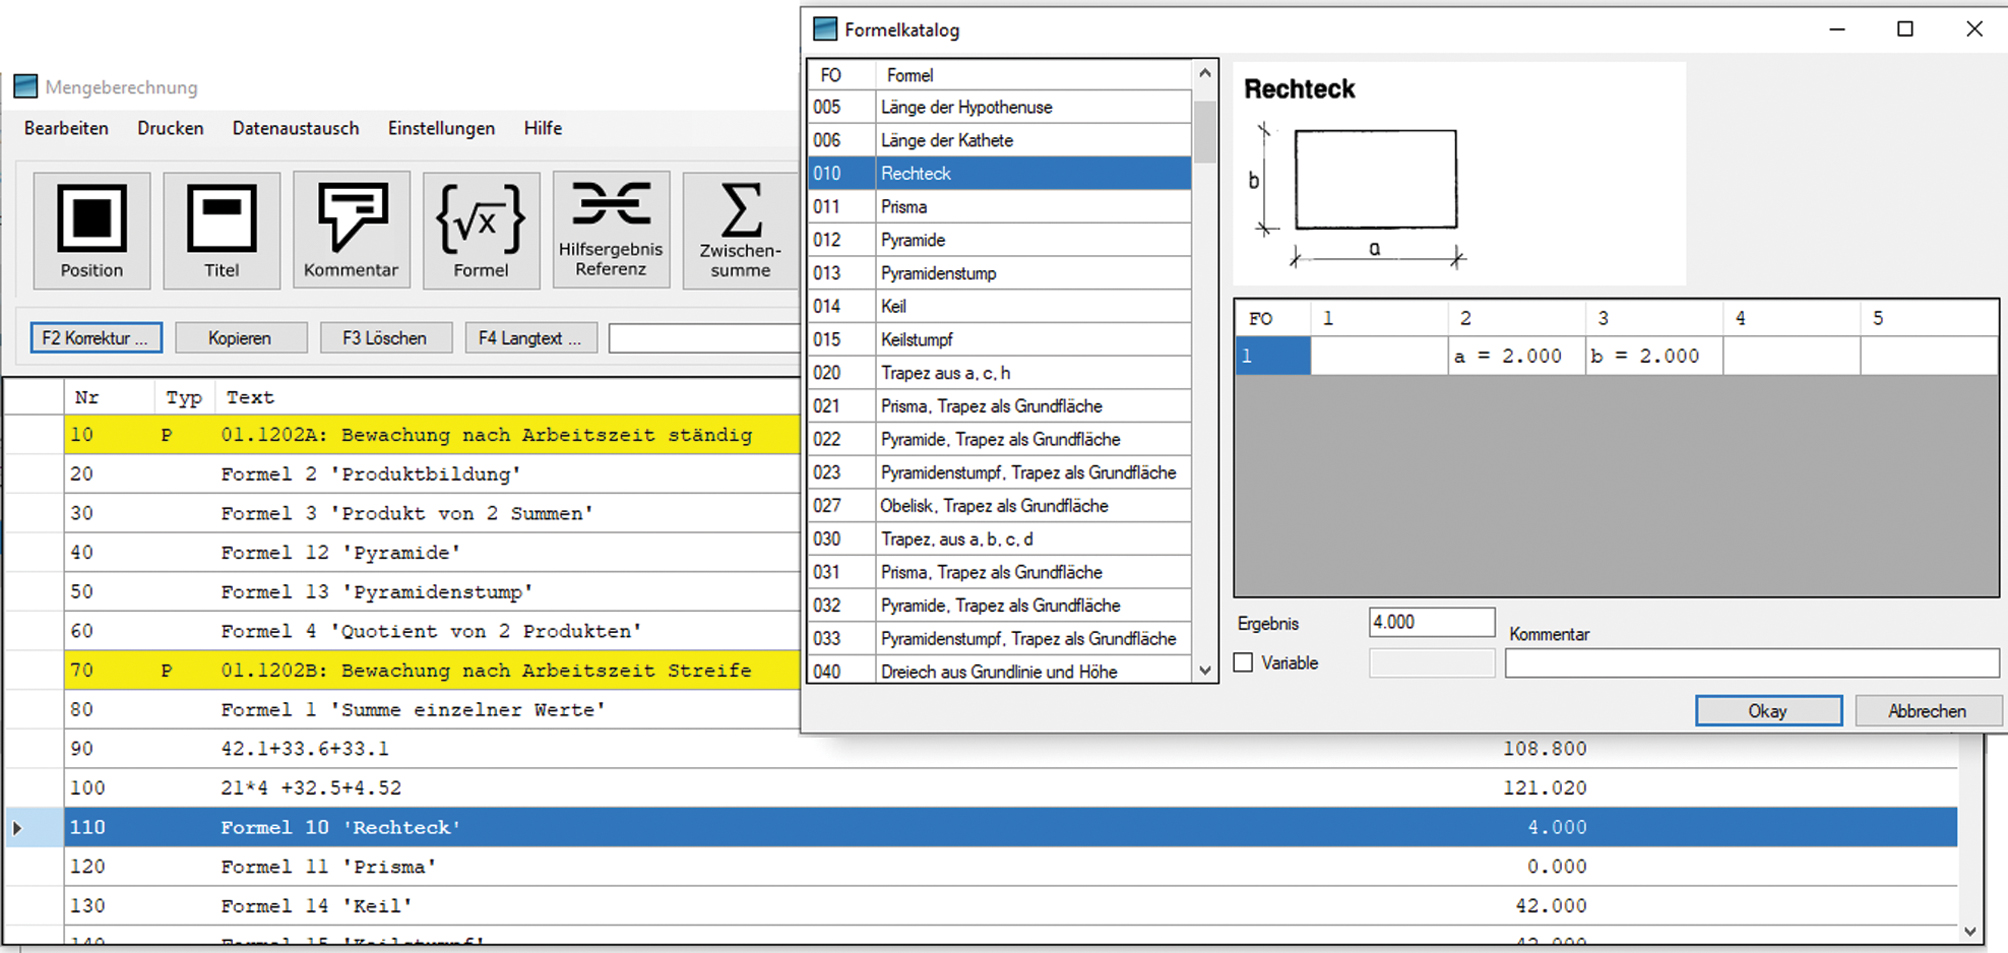Screen dimensions: 2008x953
Task: Select formula 027 Obelisk, Trapez als Grundfläche
Action: 1000,506
